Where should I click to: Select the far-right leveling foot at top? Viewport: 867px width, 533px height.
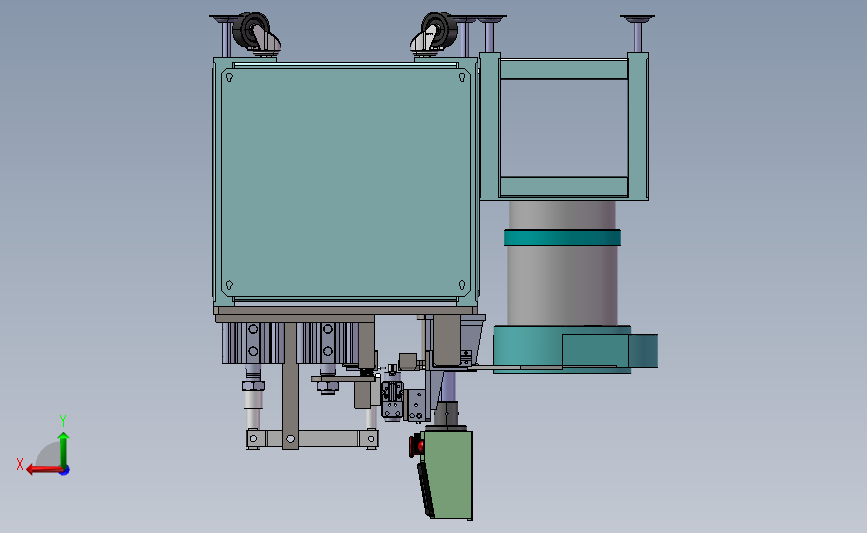pos(638,32)
